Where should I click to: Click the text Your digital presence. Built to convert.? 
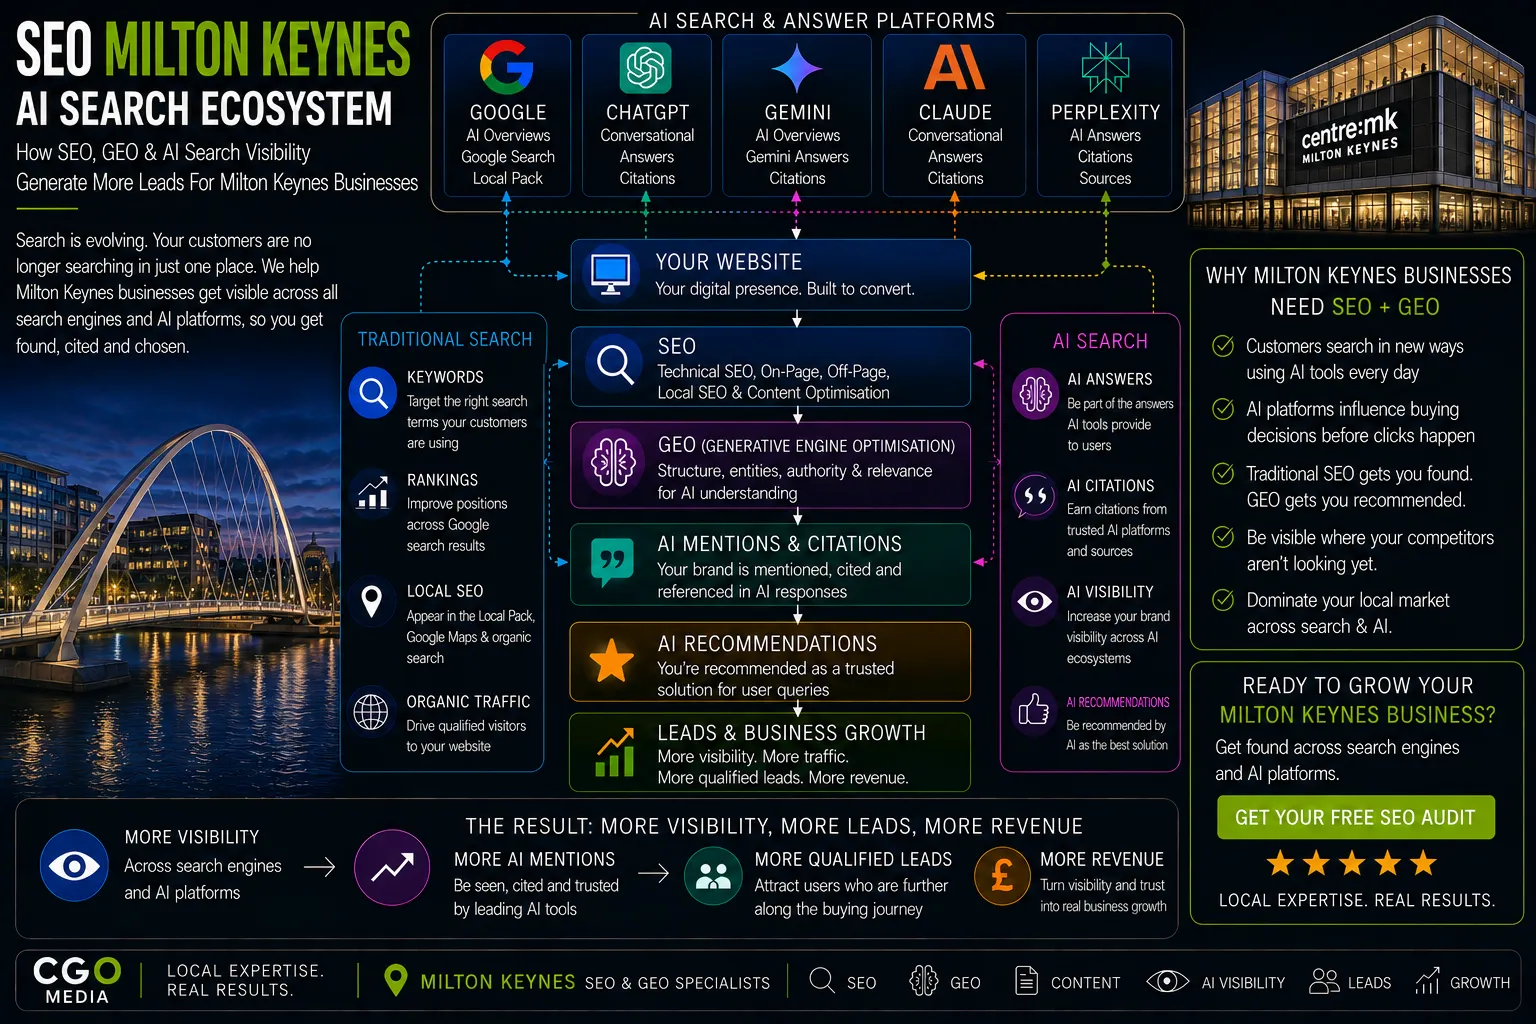click(x=785, y=289)
